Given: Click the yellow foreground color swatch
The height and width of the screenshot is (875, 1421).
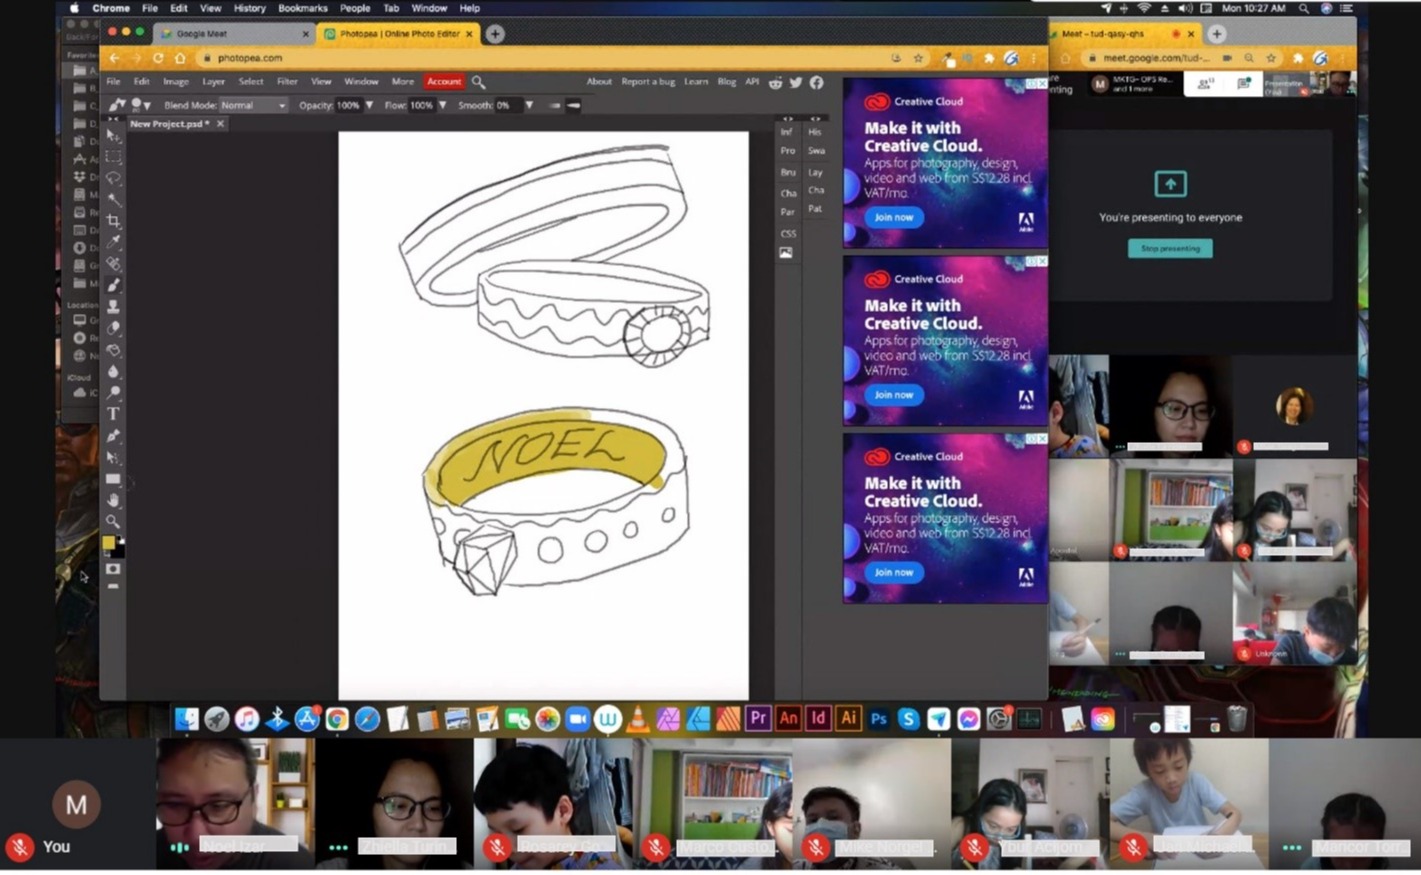Looking at the screenshot, I should pyautogui.click(x=109, y=543).
